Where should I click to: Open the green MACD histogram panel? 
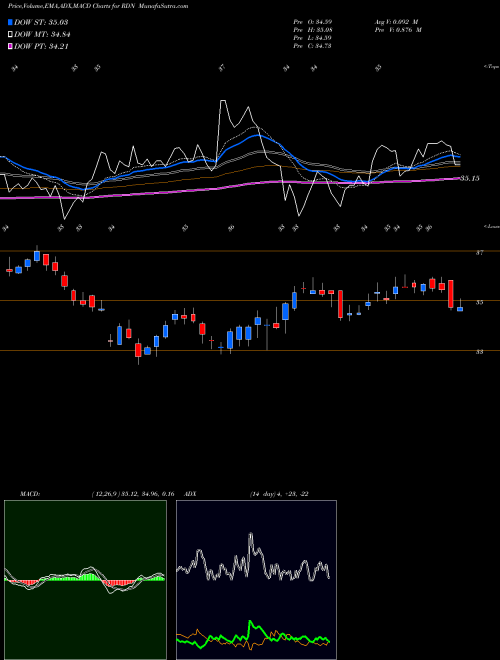pos(85,580)
